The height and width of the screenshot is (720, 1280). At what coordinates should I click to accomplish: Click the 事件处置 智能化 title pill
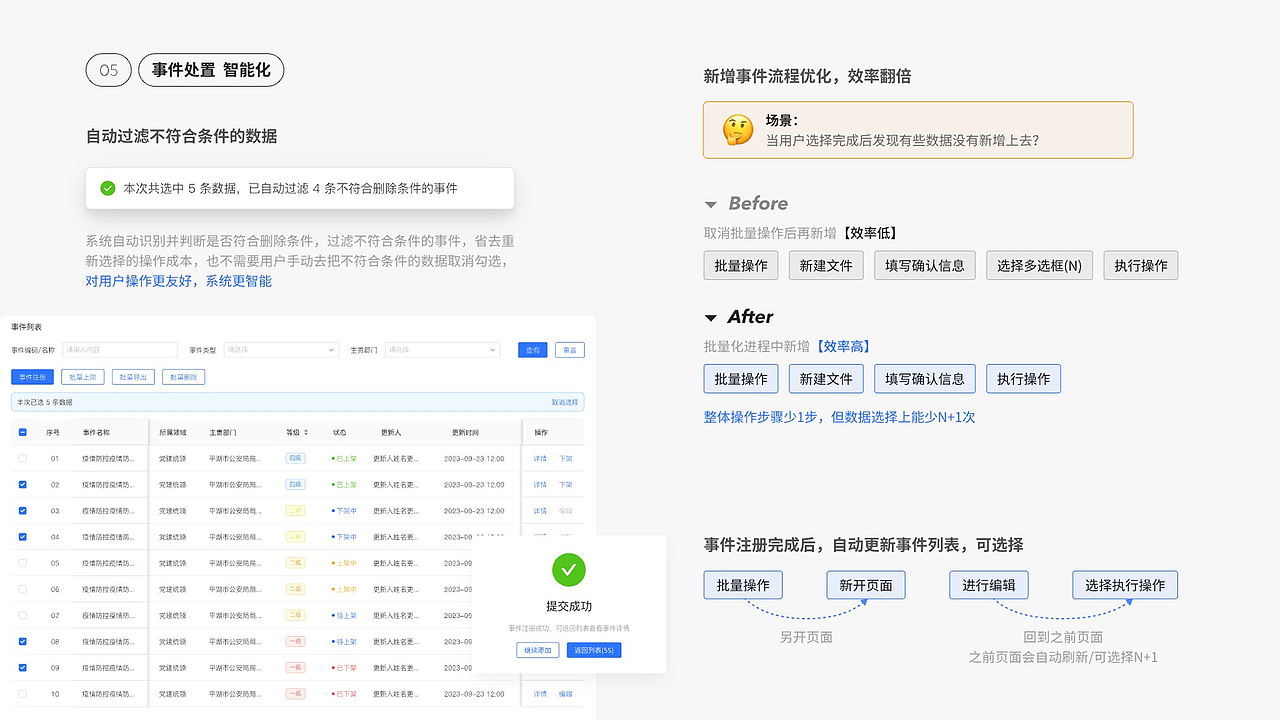211,70
